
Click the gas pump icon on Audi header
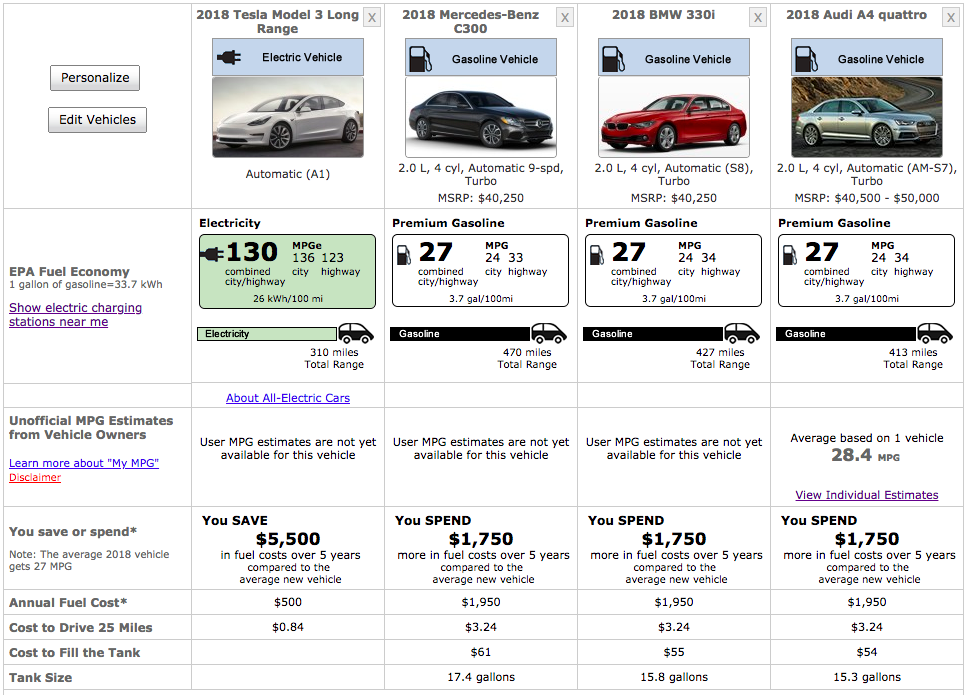click(806, 59)
